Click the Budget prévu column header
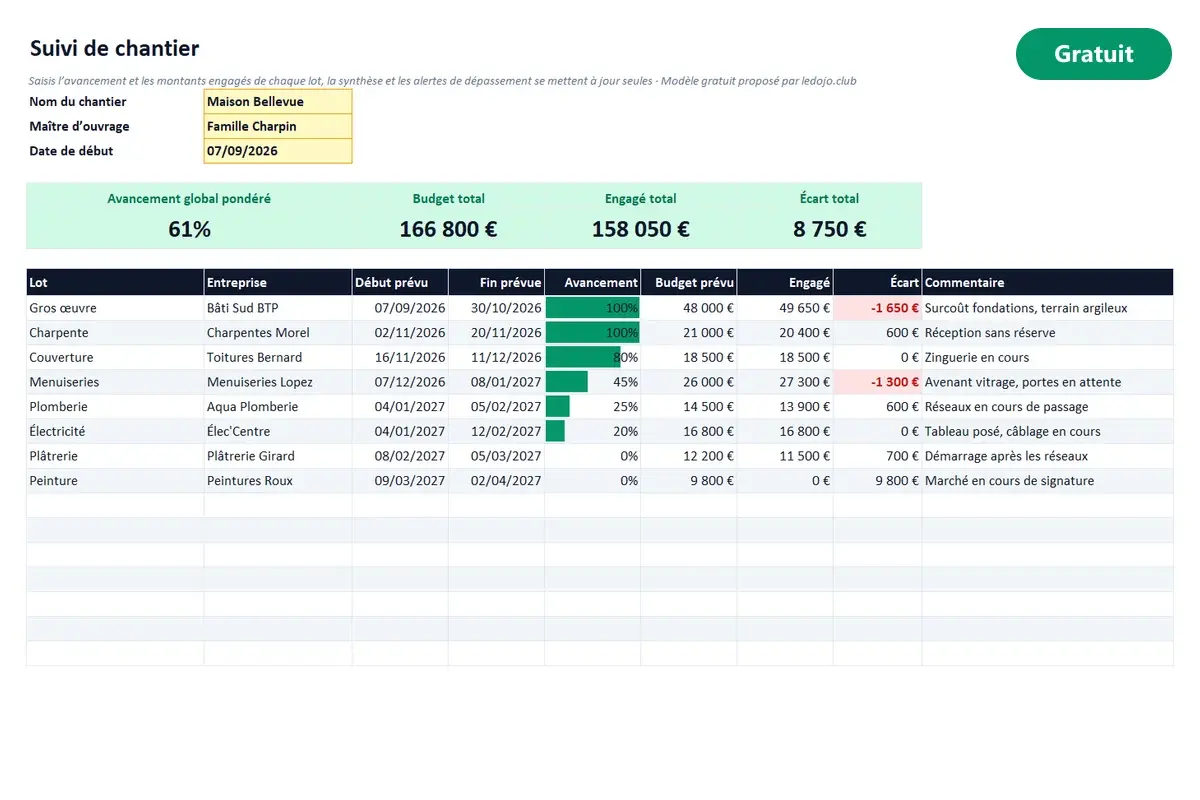This screenshot has height=800, width=1200. [x=688, y=283]
